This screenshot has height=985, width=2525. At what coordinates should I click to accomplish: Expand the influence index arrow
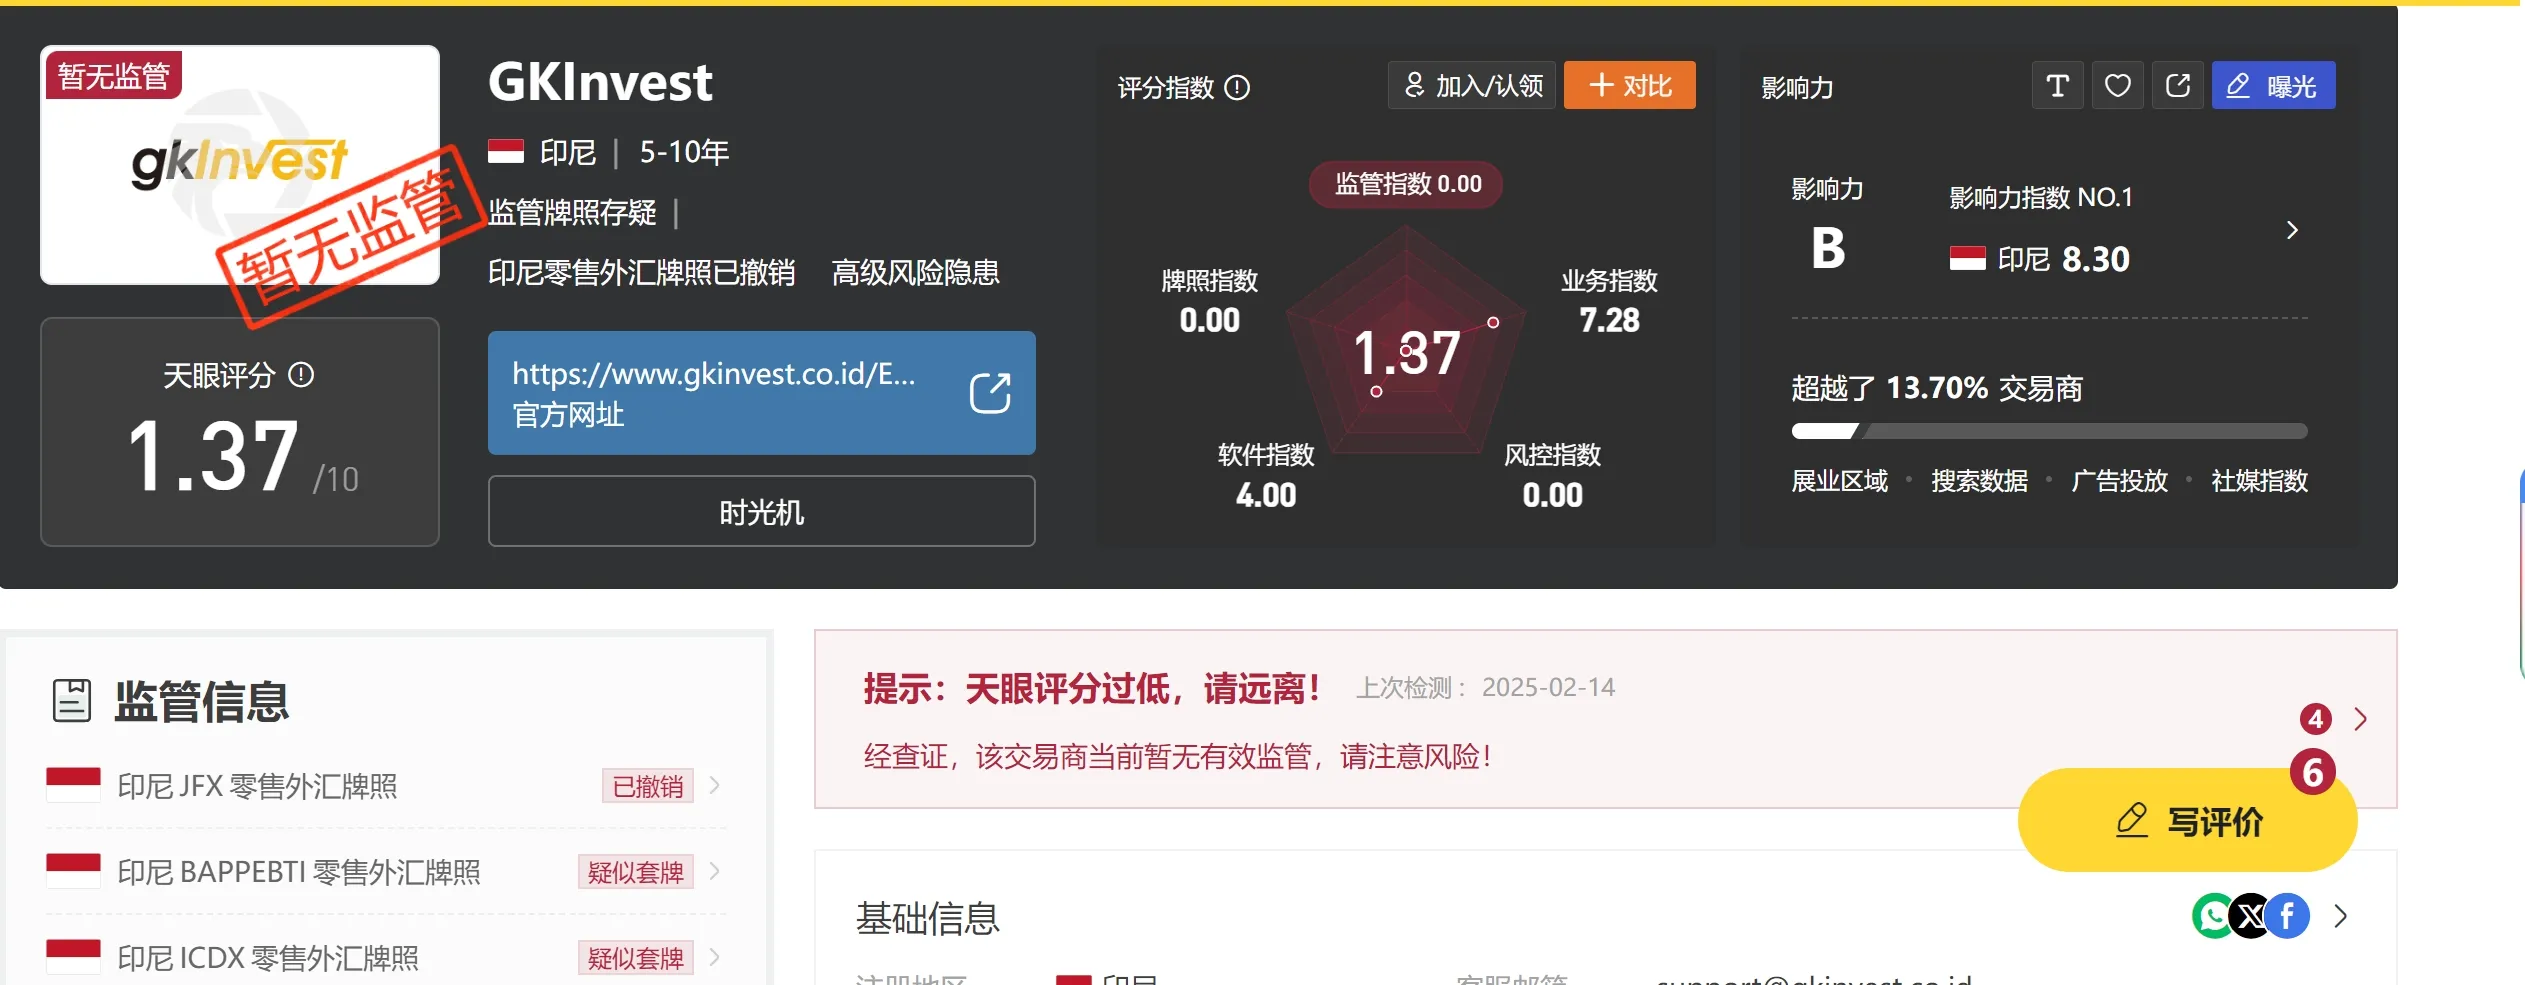tap(2292, 230)
